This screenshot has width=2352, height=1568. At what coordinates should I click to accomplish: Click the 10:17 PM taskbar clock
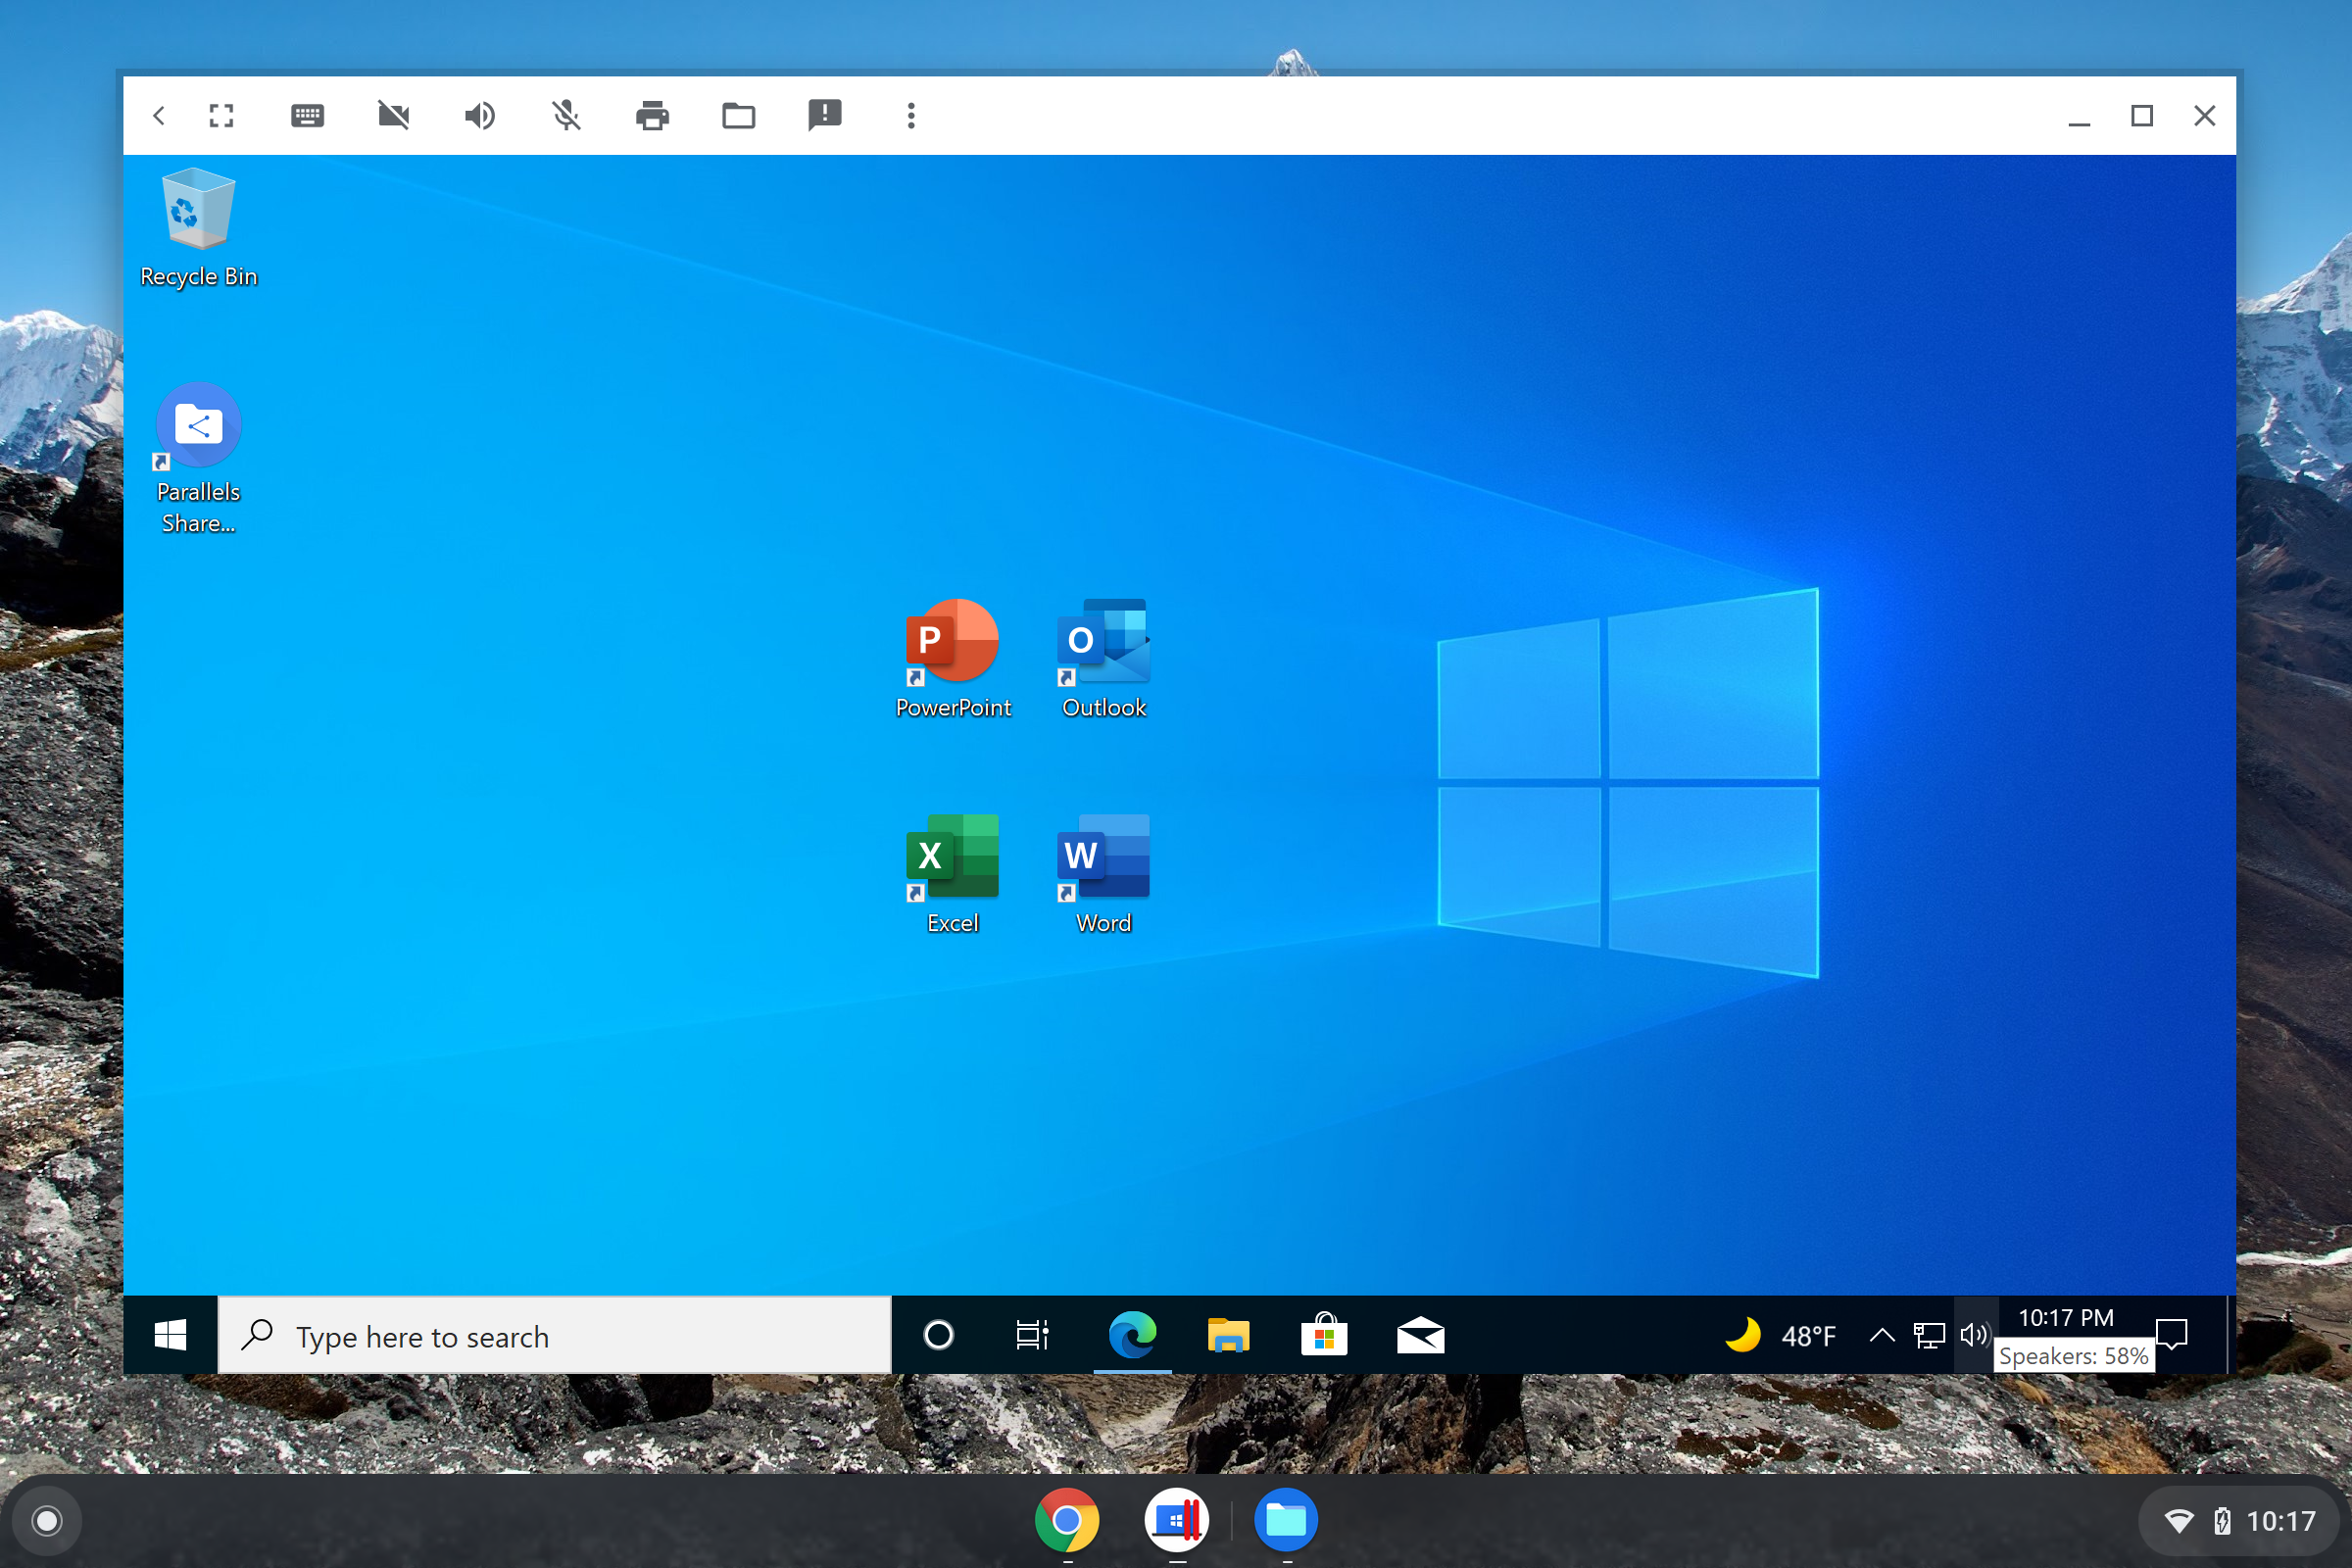(x=2066, y=1318)
